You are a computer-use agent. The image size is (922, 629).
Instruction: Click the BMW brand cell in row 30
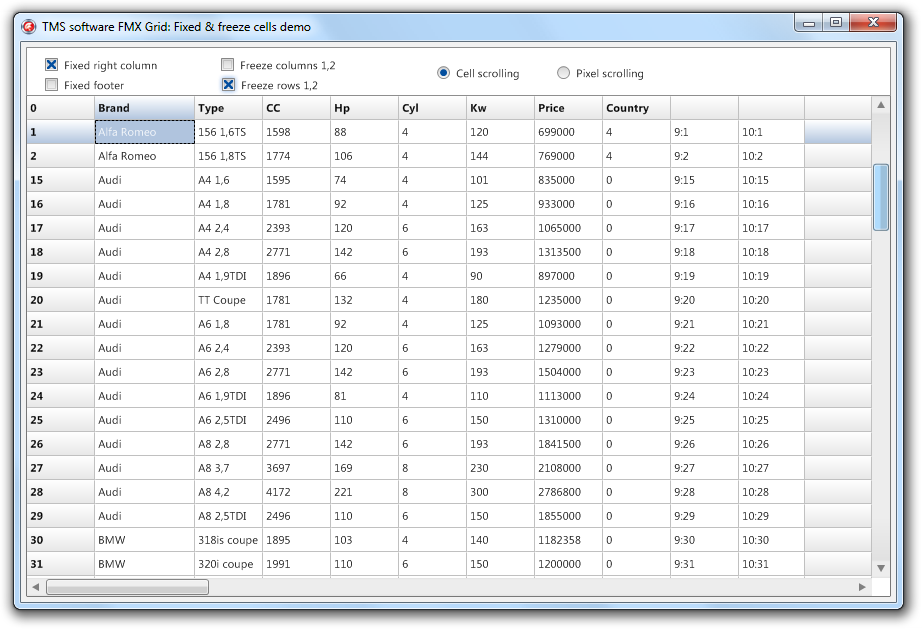pos(145,540)
